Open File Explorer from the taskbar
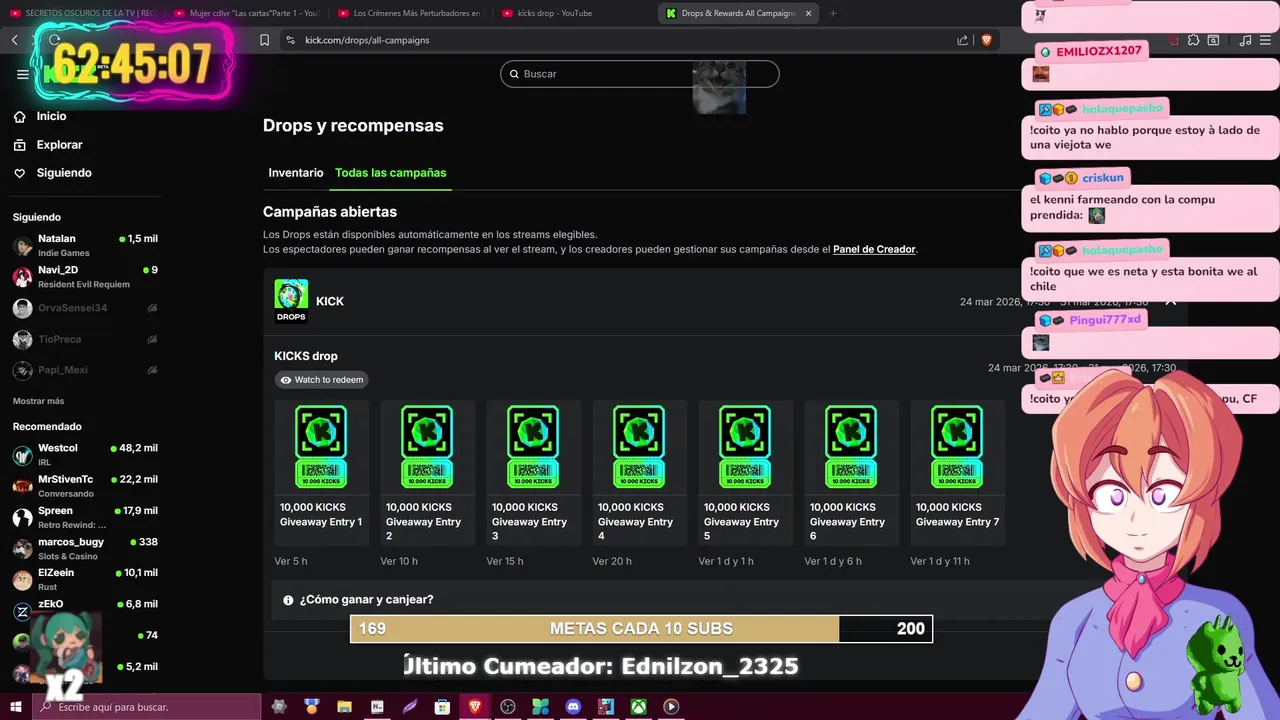Image resolution: width=1280 pixels, height=720 pixels. [344, 707]
